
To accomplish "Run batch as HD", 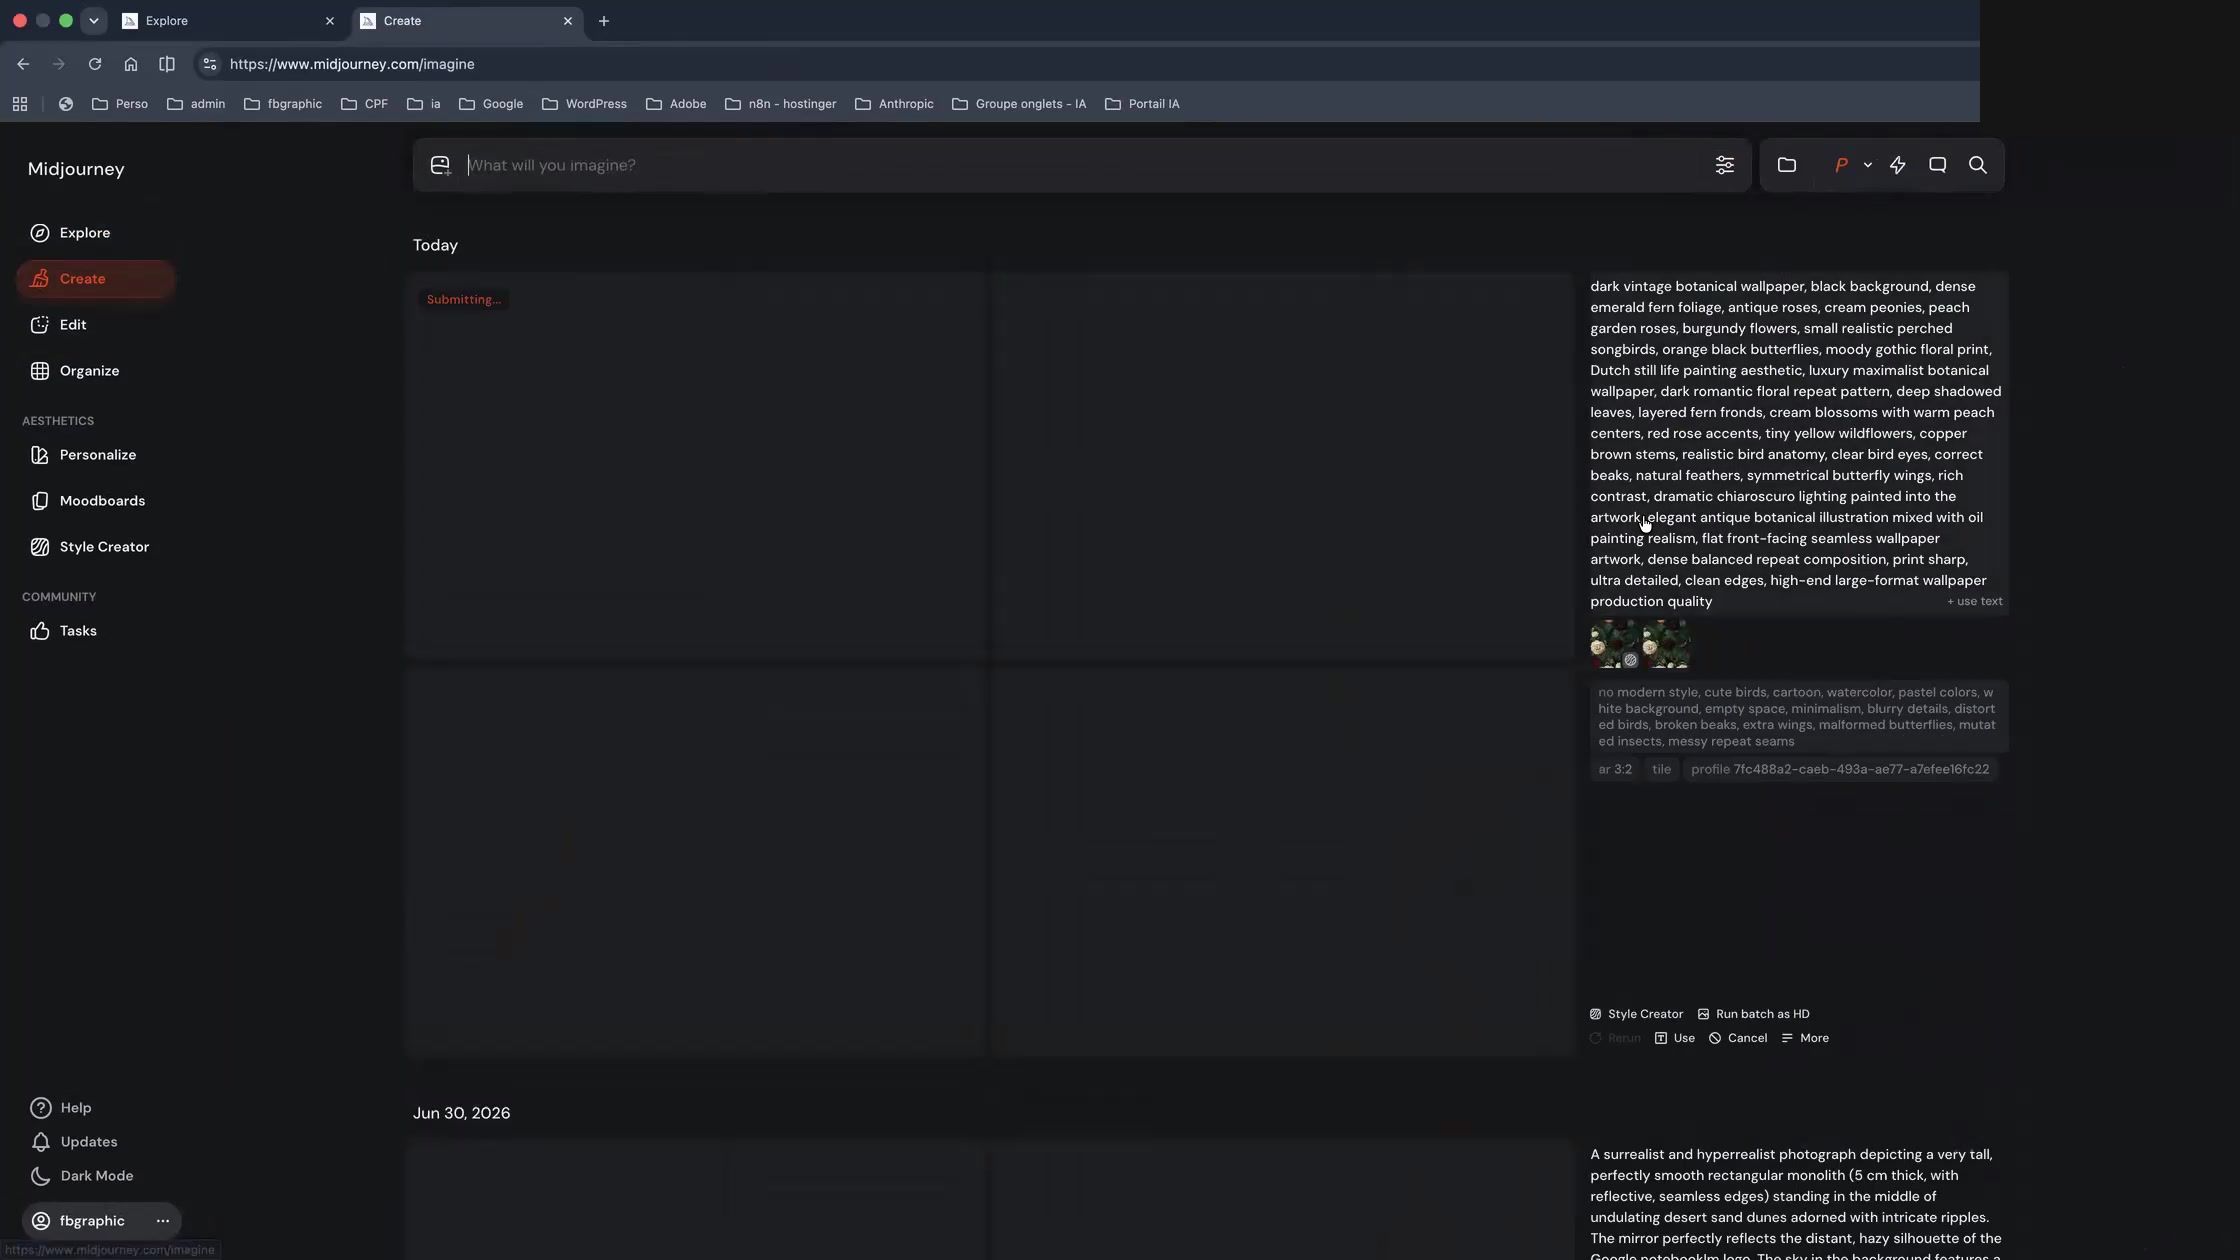I will [1753, 1014].
